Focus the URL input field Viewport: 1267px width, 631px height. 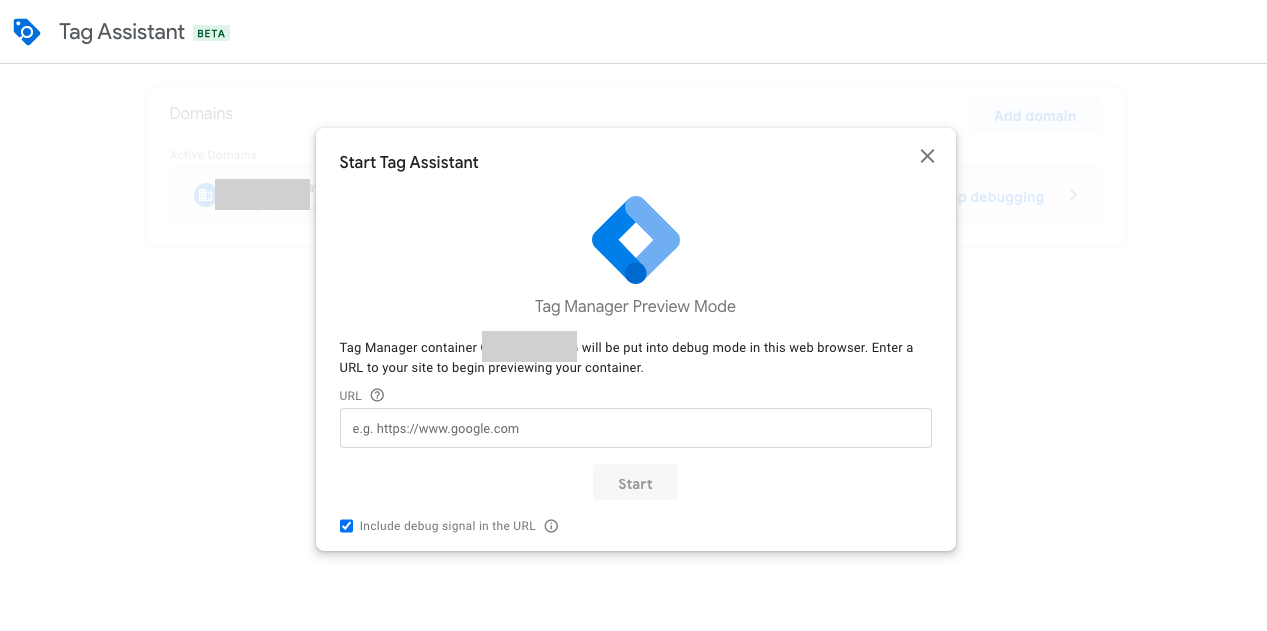pyautogui.click(x=635, y=428)
